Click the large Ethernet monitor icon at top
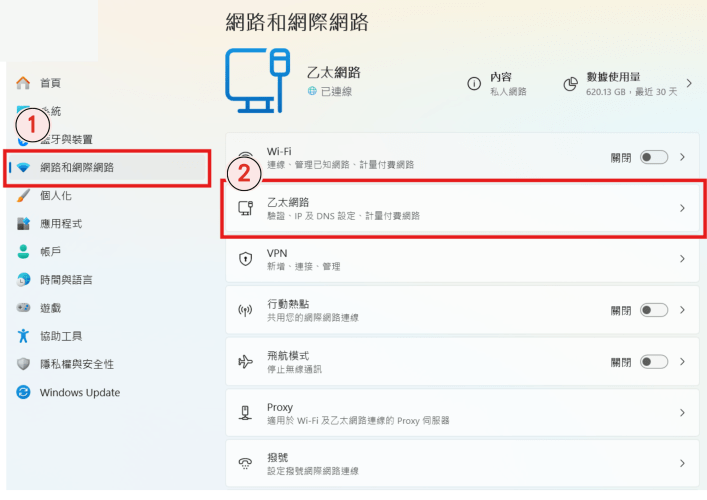The width and height of the screenshot is (707, 500). [257, 81]
